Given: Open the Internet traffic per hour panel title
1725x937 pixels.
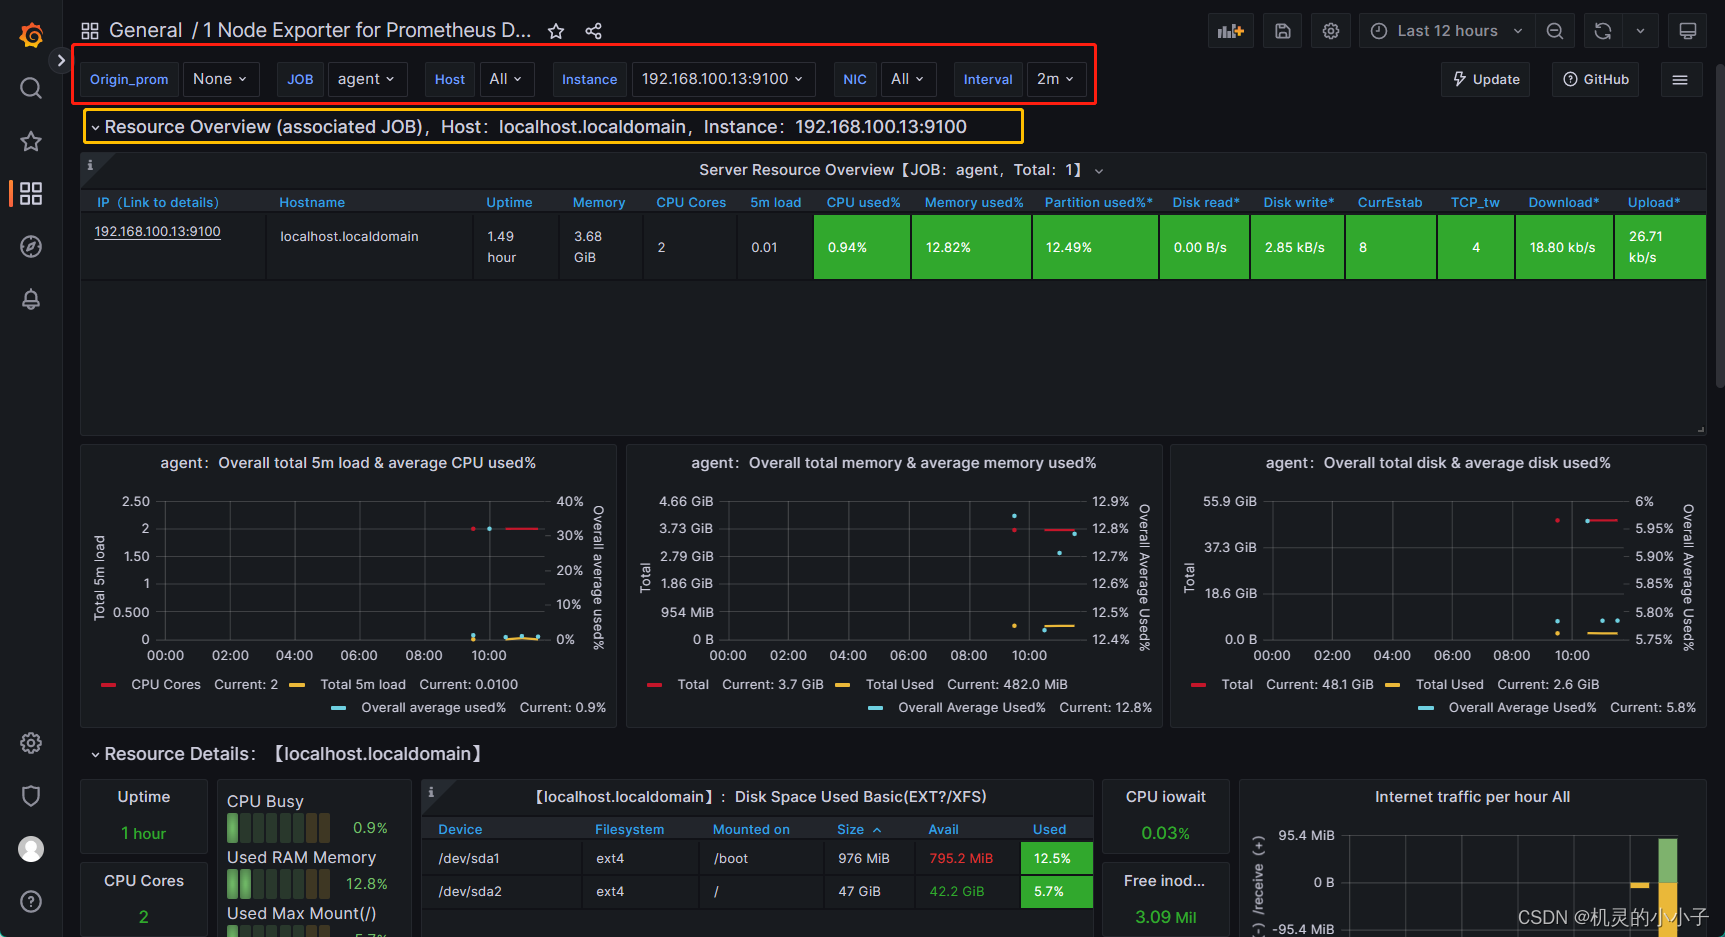Looking at the screenshot, I should click(x=1472, y=797).
